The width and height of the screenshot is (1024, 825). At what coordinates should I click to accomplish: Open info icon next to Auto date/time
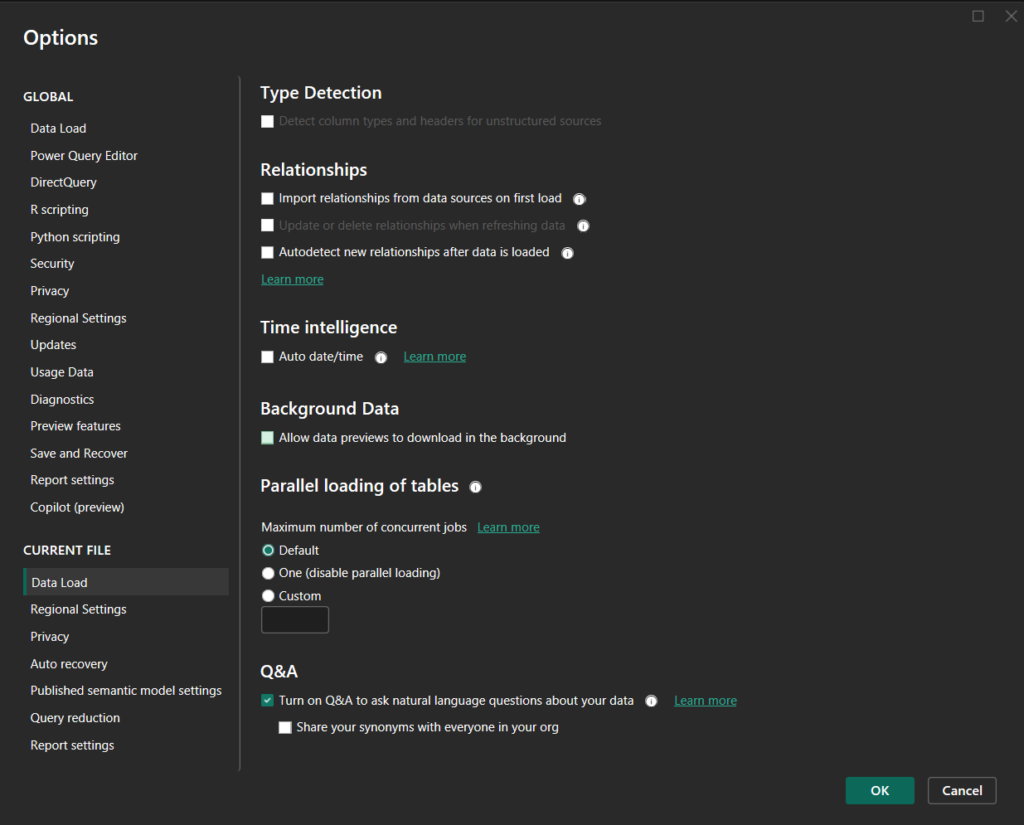click(380, 356)
